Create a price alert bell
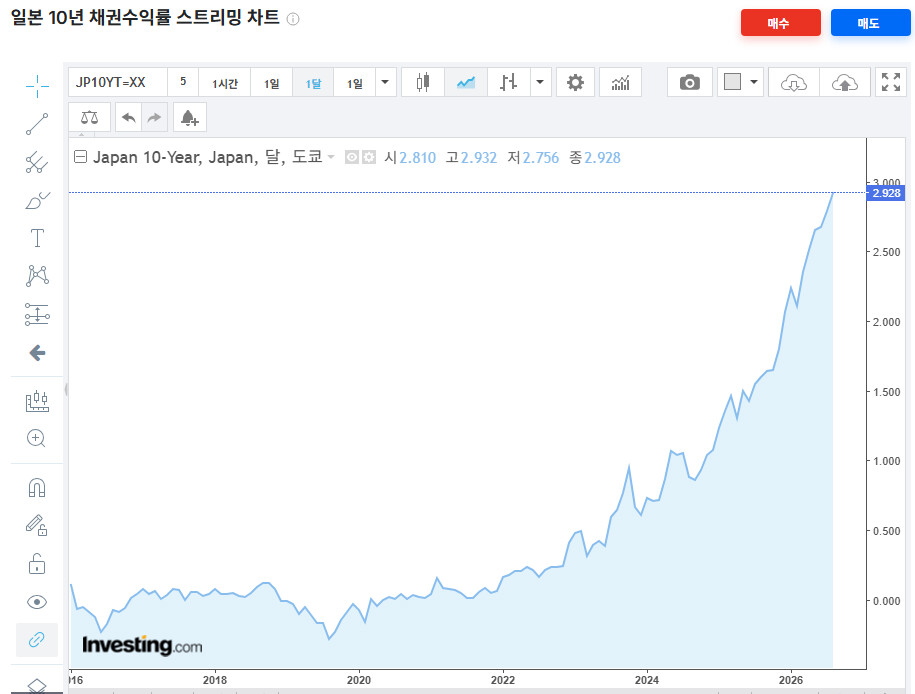The height and width of the screenshot is (694, 915). (190, 118)
